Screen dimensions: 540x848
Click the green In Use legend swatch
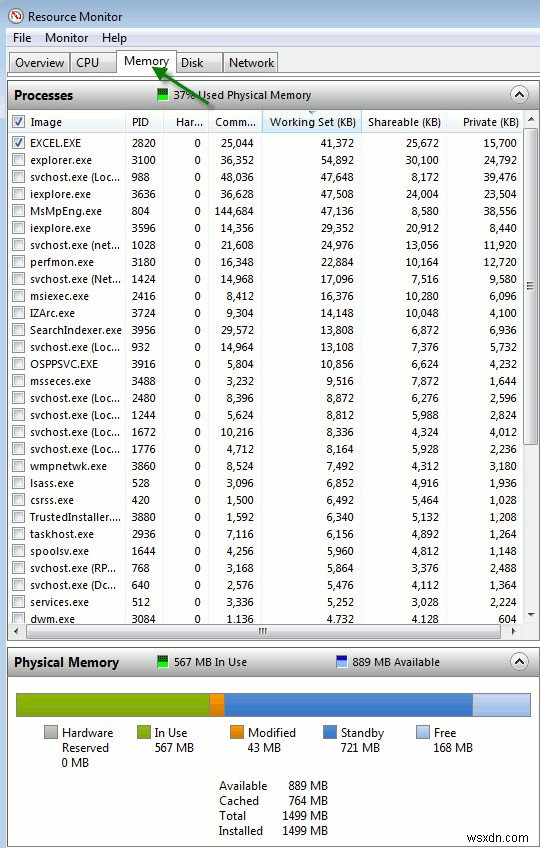143,732
